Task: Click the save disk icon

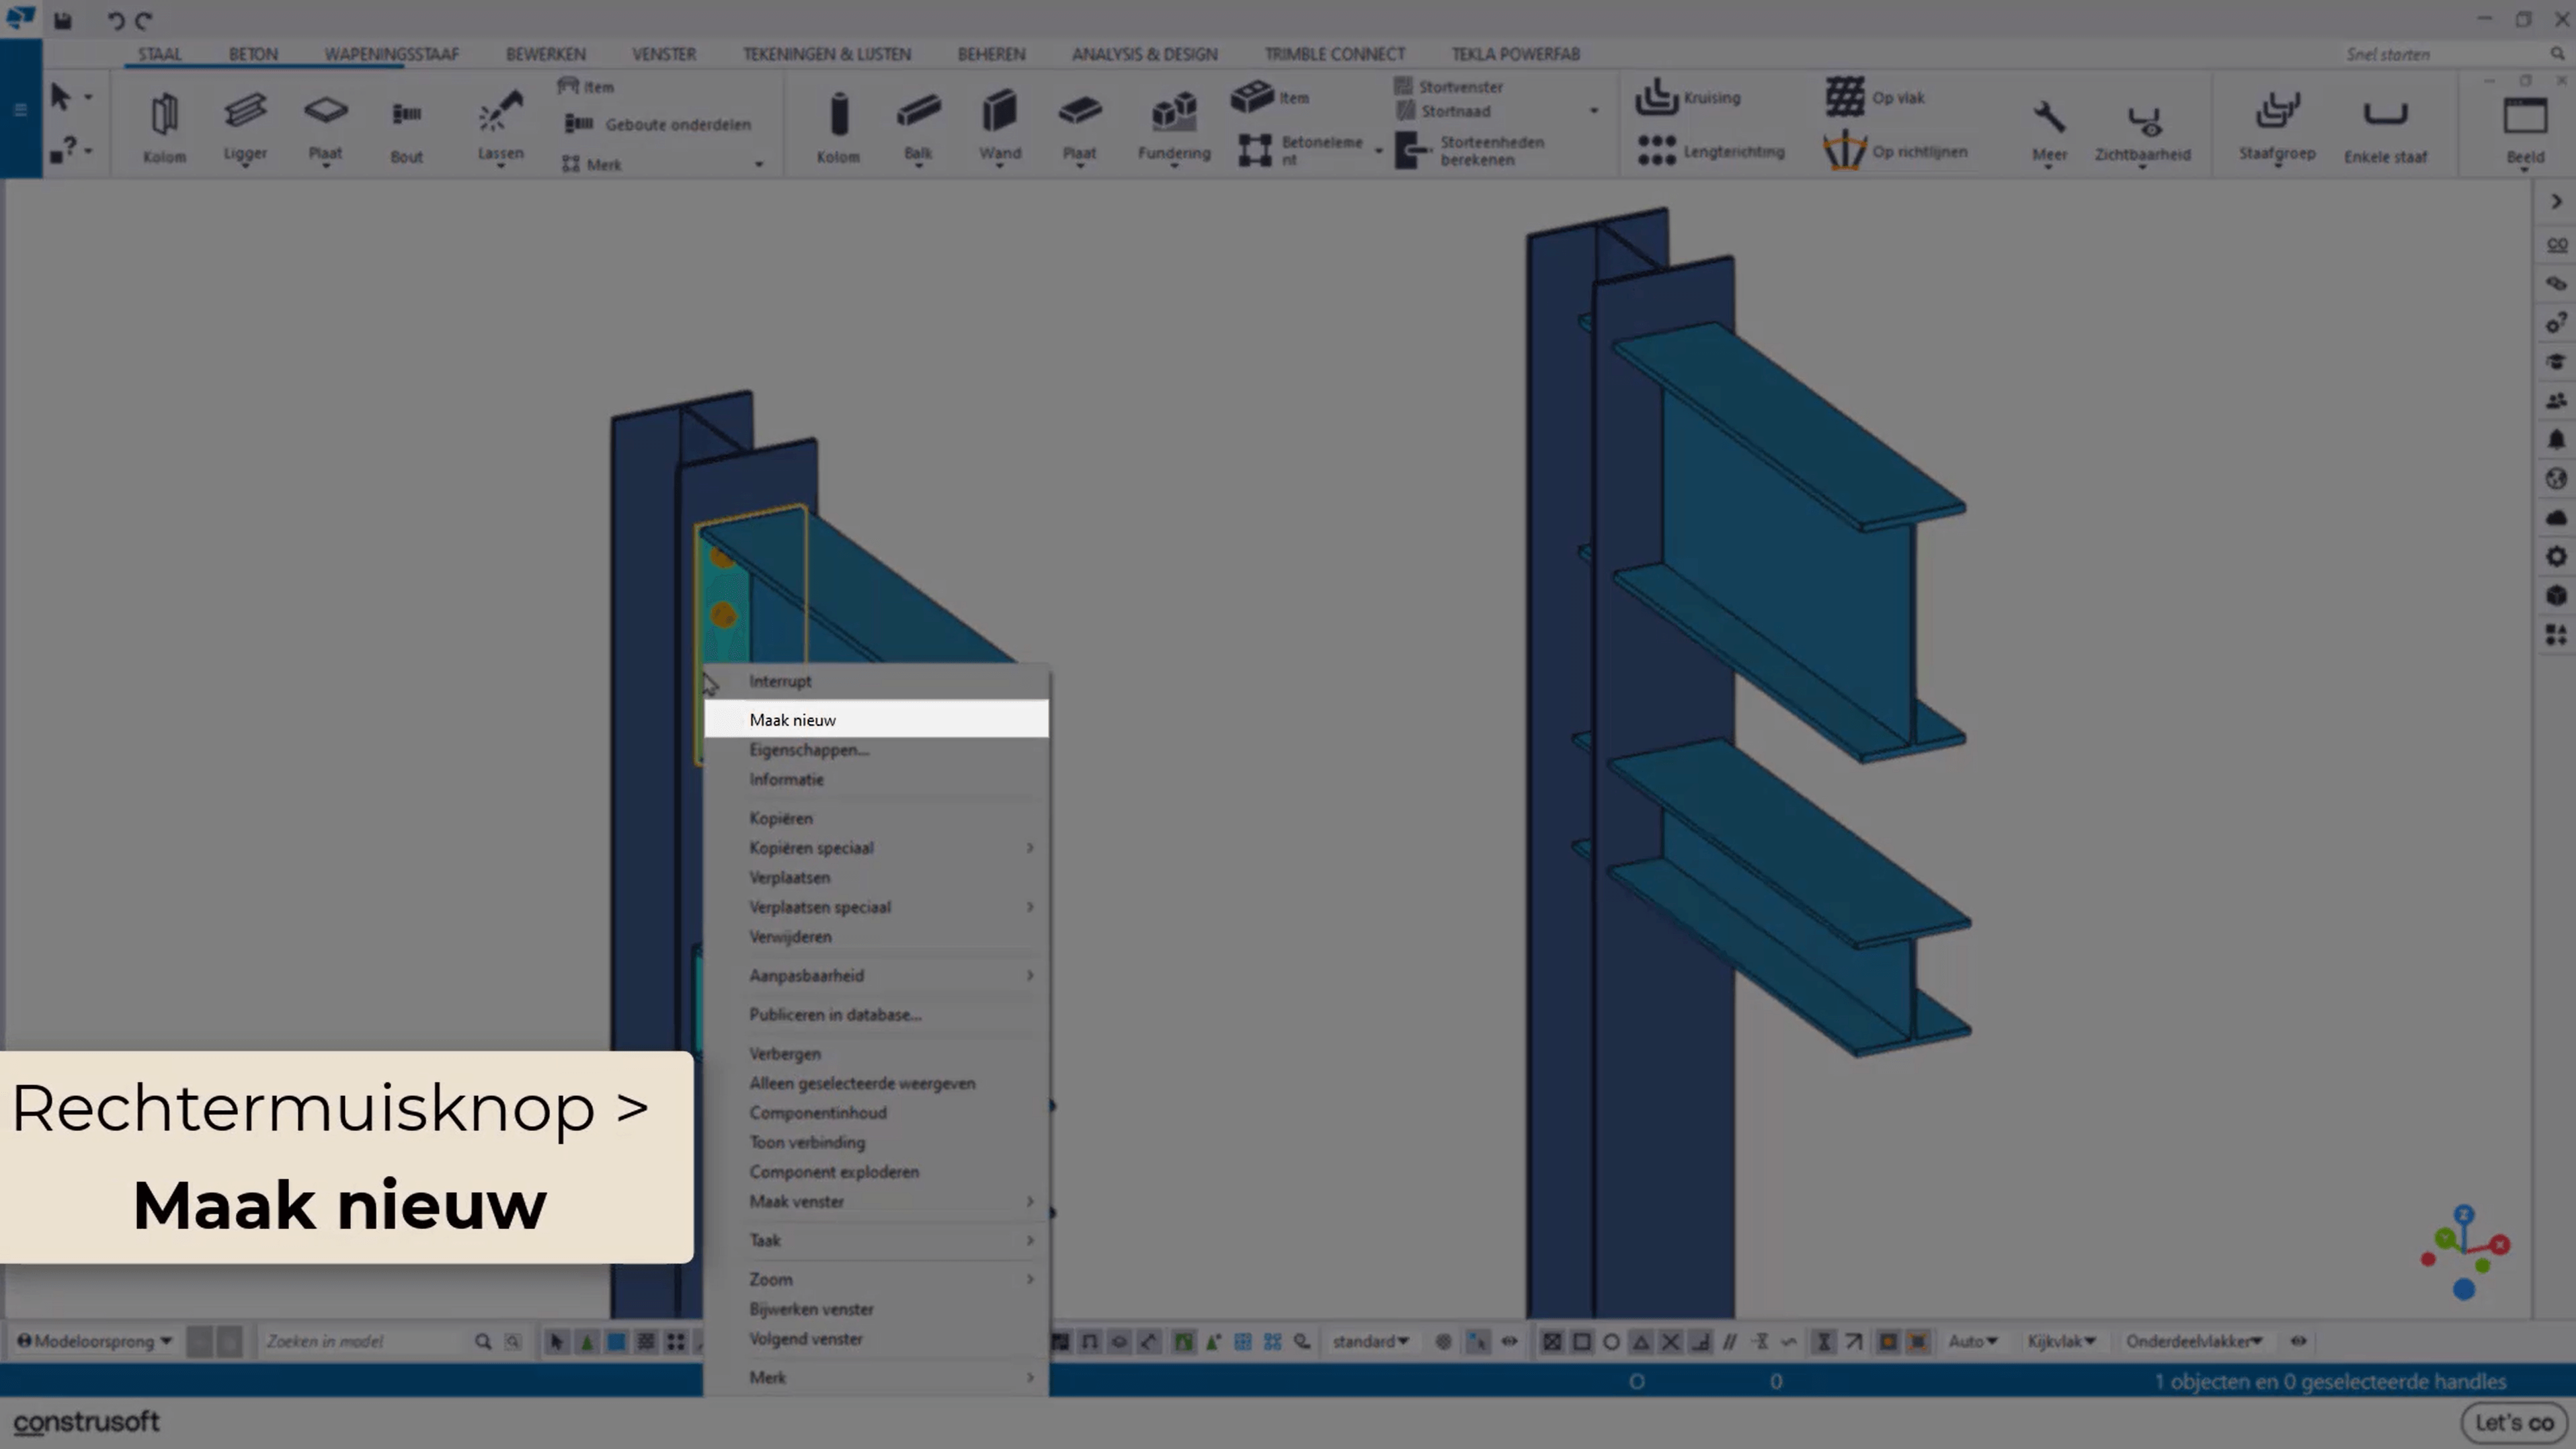Action: point(63,20)
